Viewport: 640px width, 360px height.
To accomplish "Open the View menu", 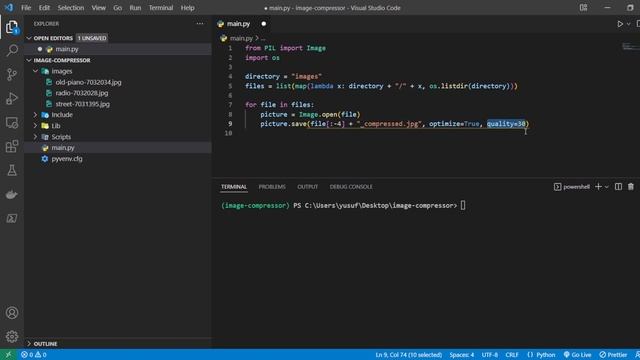I will [x=98, y=8].
